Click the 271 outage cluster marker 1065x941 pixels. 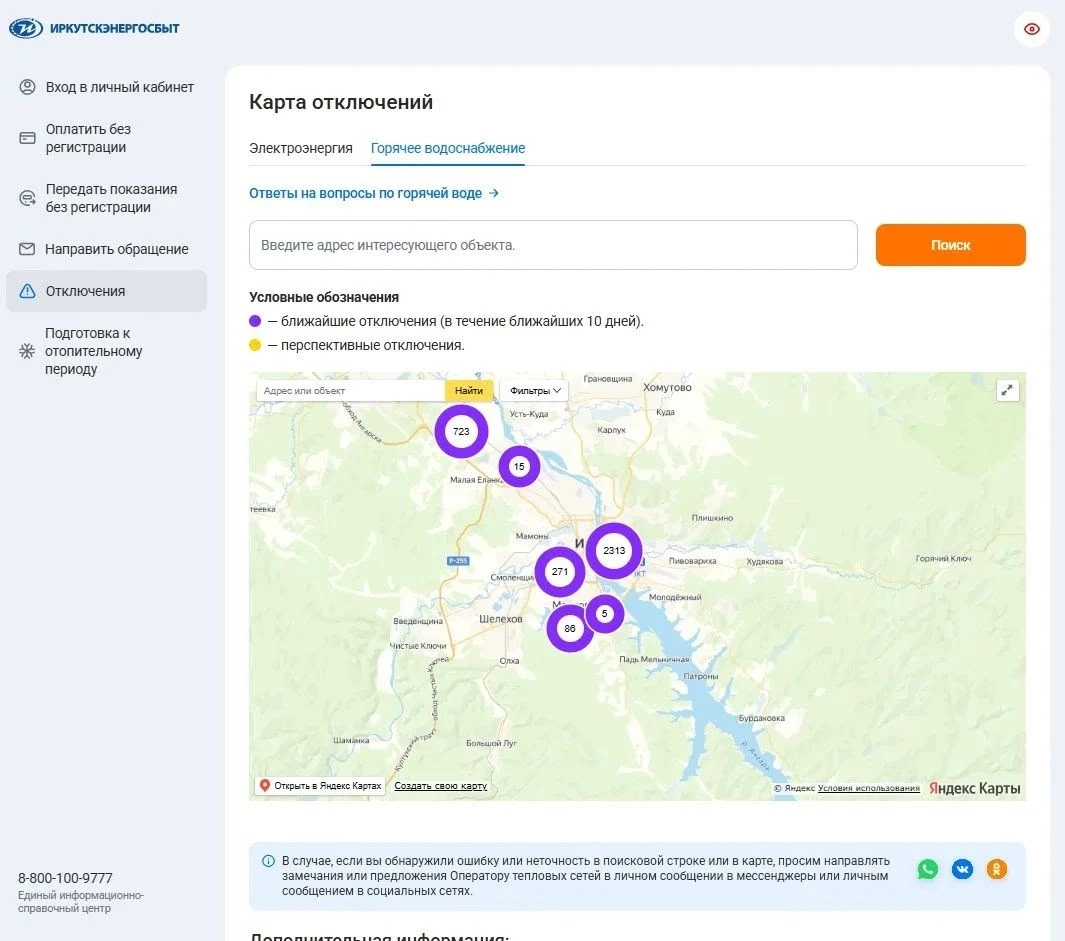tap(560, 572)
